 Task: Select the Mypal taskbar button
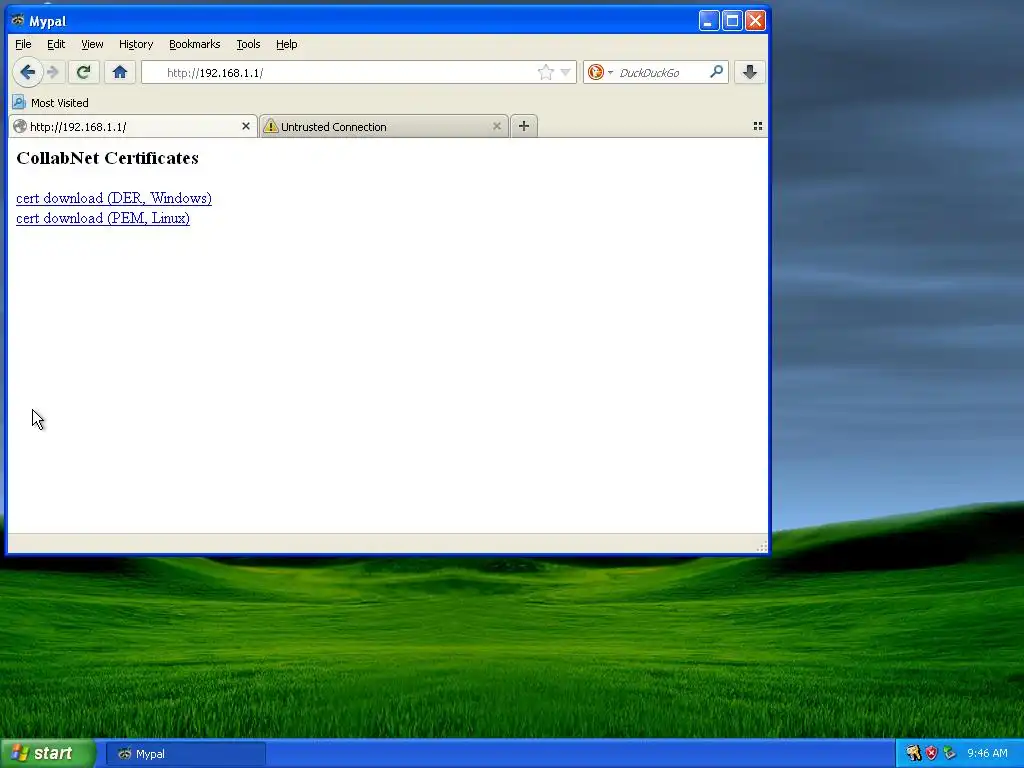click(185, 754)
